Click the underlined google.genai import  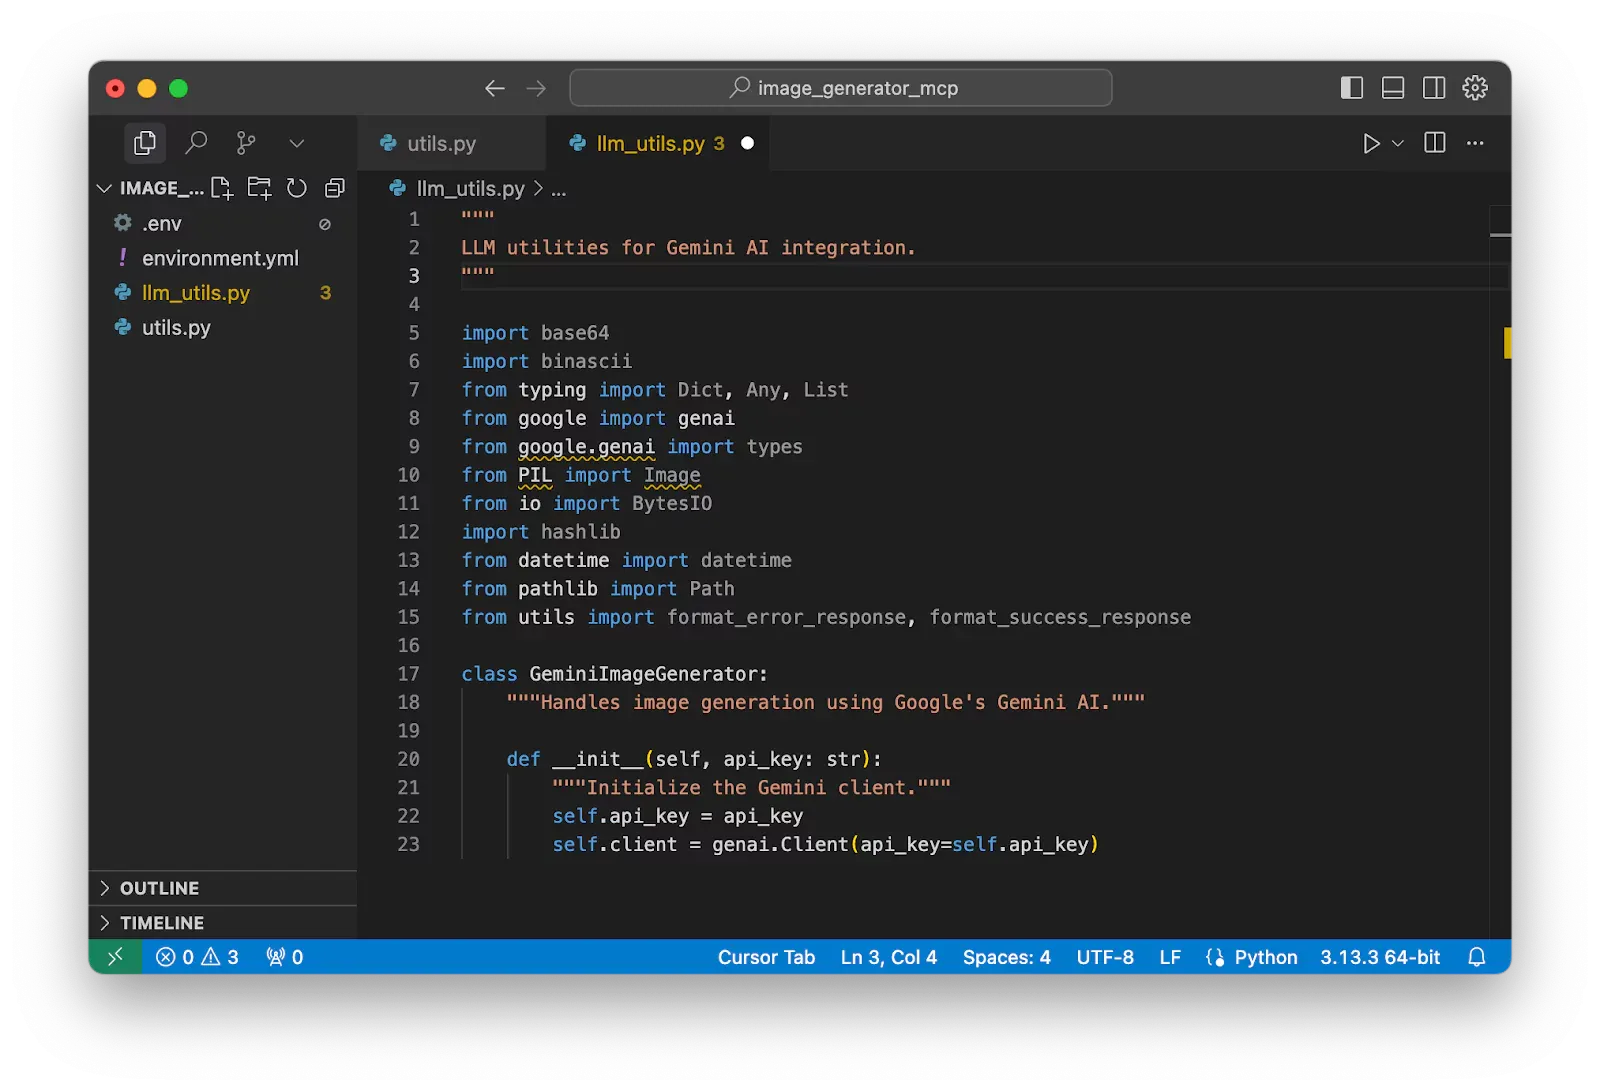(586, 447)
